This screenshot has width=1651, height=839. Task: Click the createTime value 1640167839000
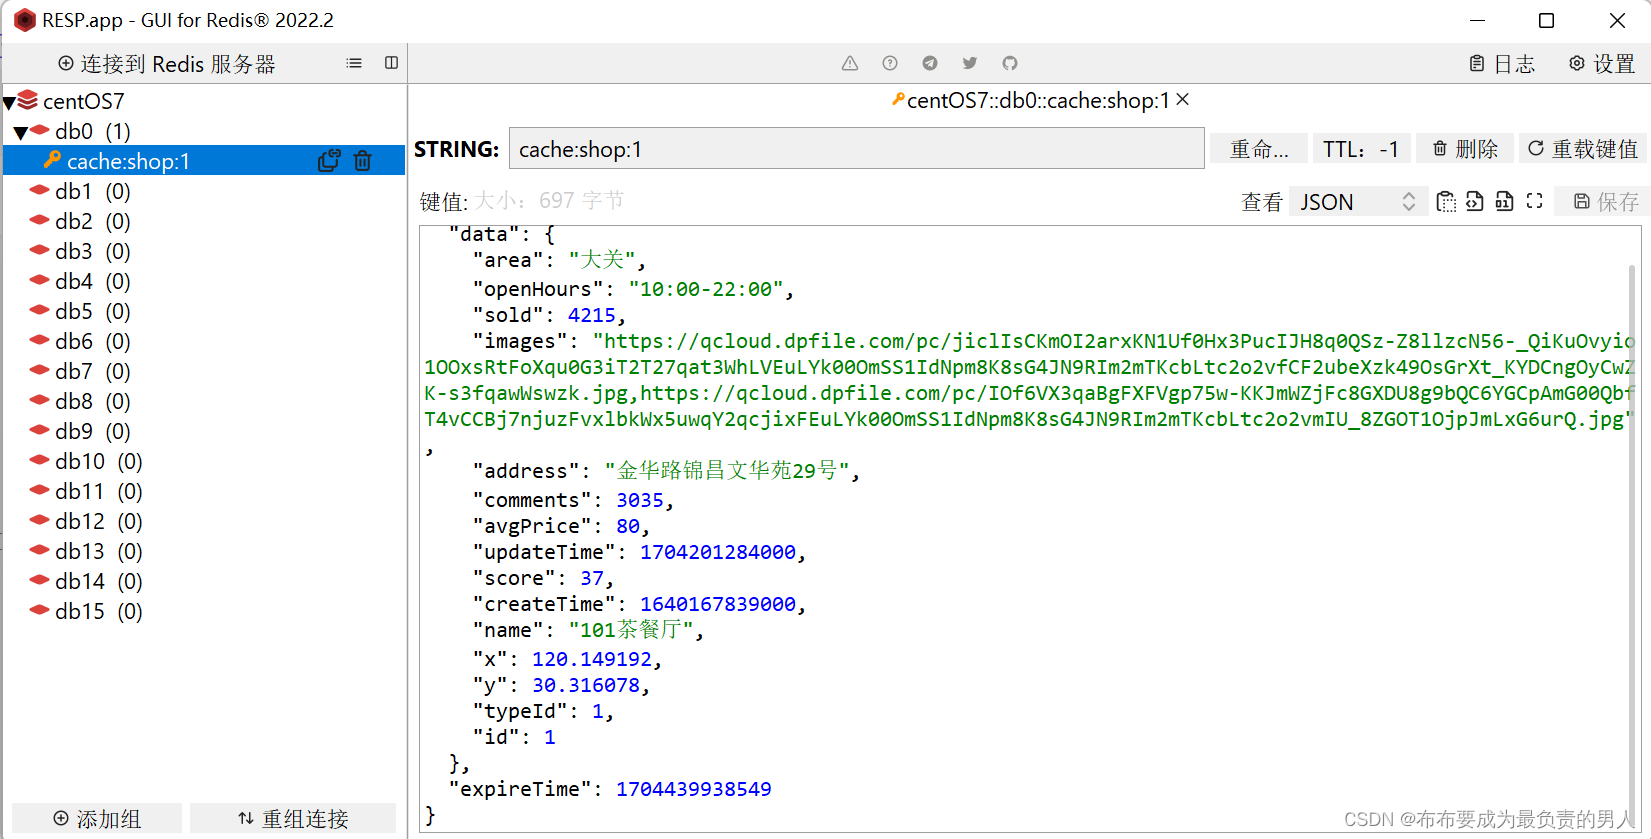tap(718, 604)
